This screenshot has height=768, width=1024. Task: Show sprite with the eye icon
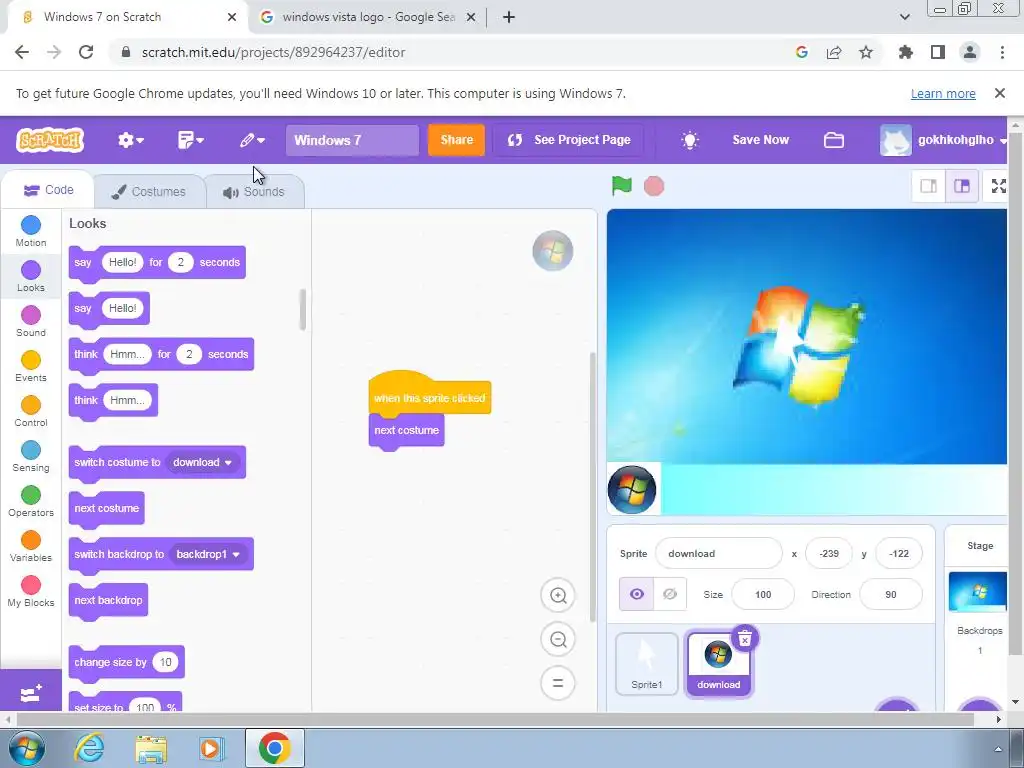(636, 594)
